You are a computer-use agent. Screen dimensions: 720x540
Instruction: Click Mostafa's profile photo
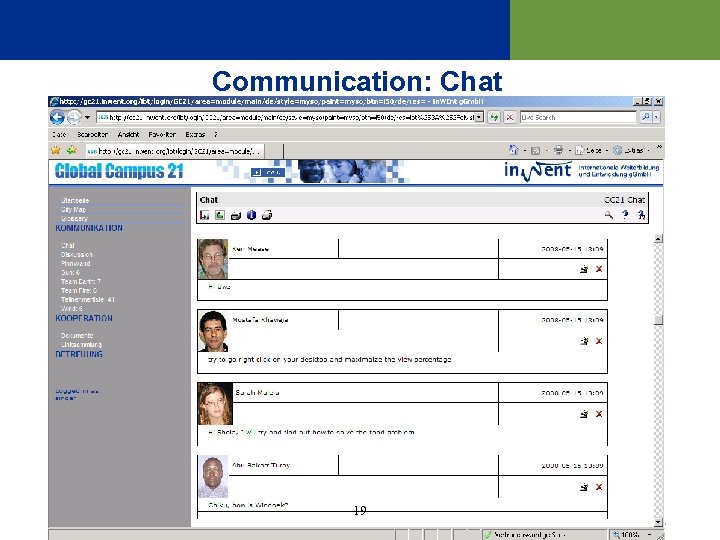click(x=213, y=331)
